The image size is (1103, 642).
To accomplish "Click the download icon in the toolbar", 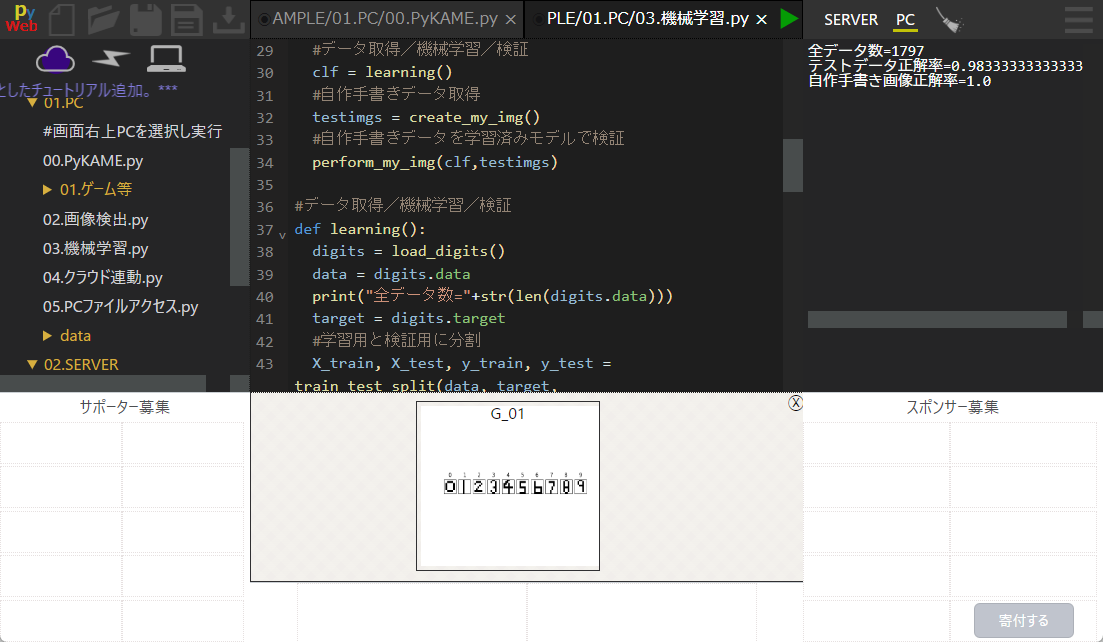I will coord(228,18).
